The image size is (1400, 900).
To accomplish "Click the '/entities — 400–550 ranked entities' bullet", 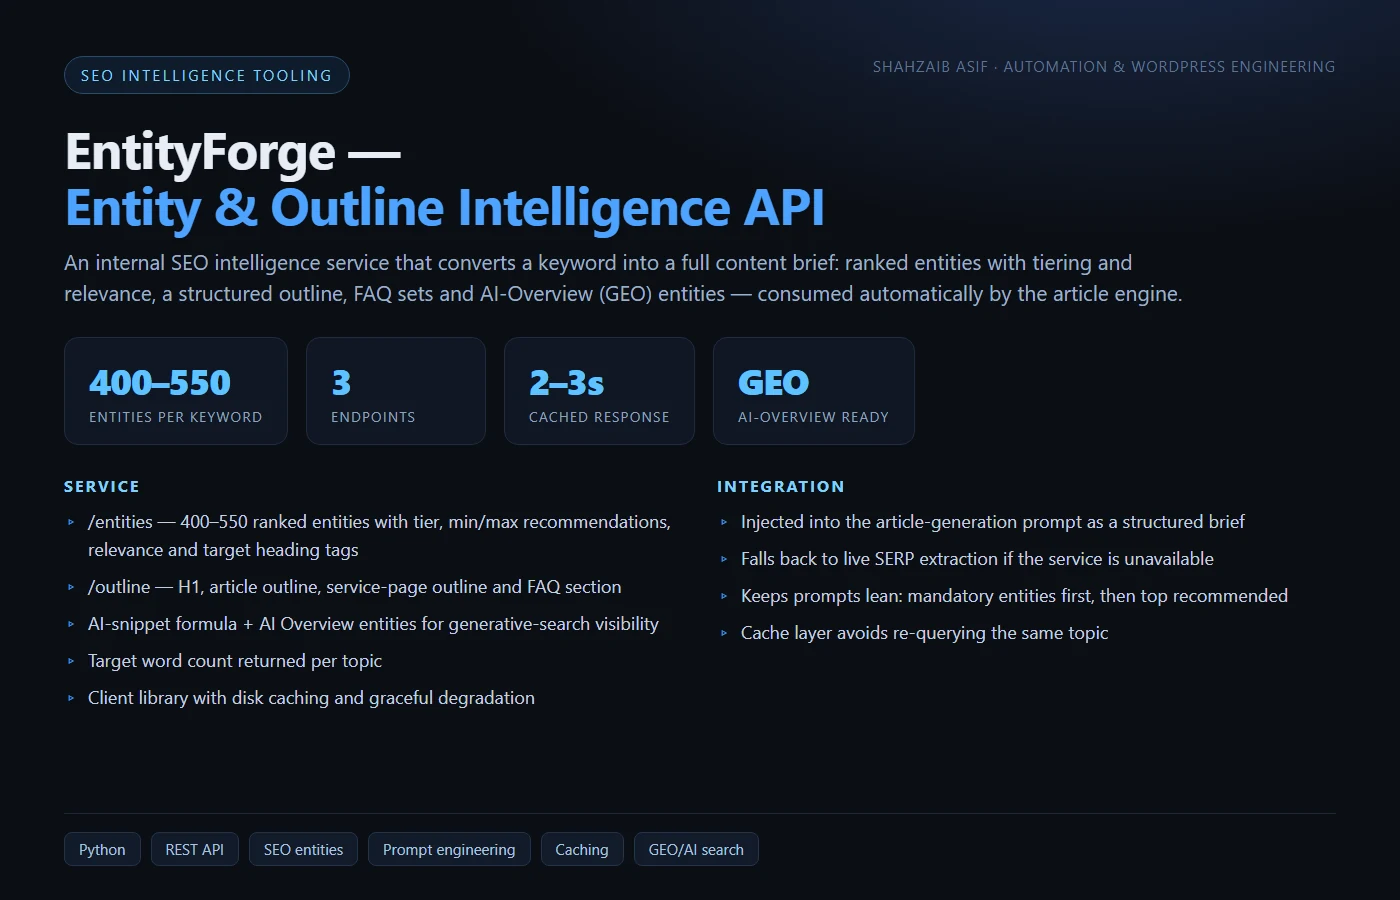I will tap(379, 536).
